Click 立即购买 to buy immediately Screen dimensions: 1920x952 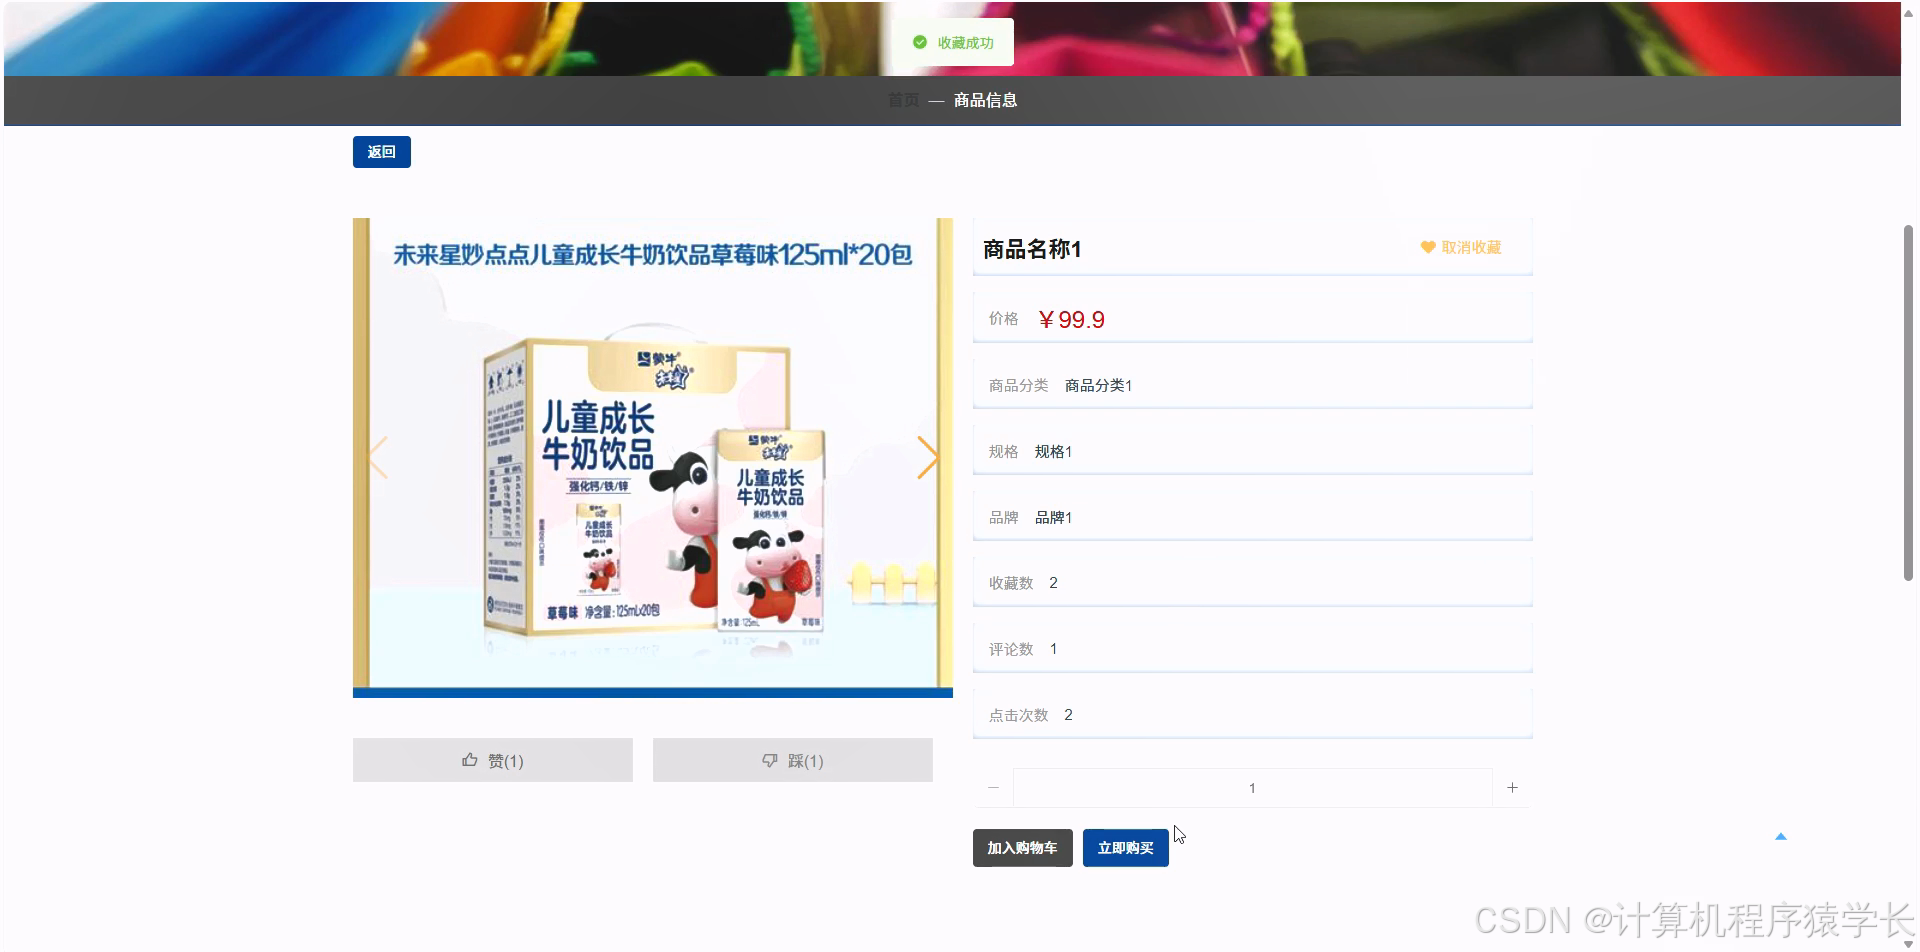coord(1125,847)
